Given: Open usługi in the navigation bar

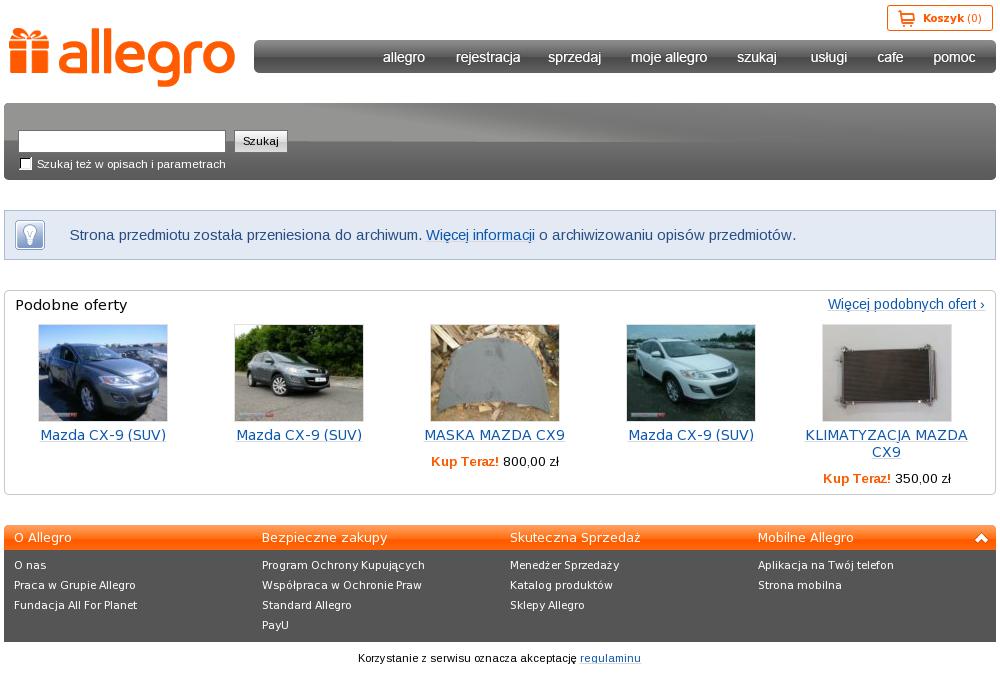Looking at the screenshot, I should click(828, 57).
